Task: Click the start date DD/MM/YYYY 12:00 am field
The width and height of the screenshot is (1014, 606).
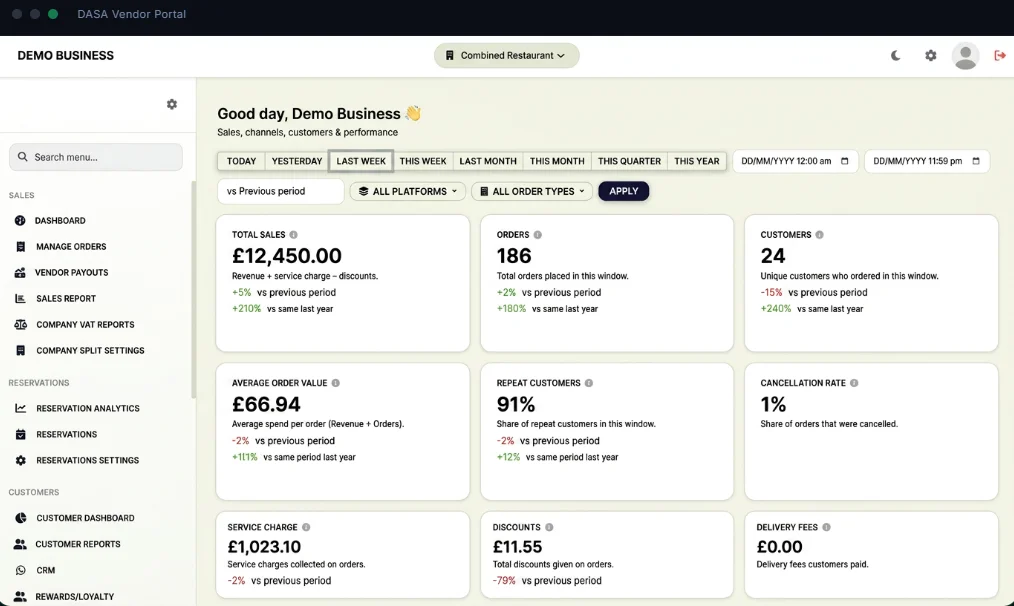Action: [795, 161]
